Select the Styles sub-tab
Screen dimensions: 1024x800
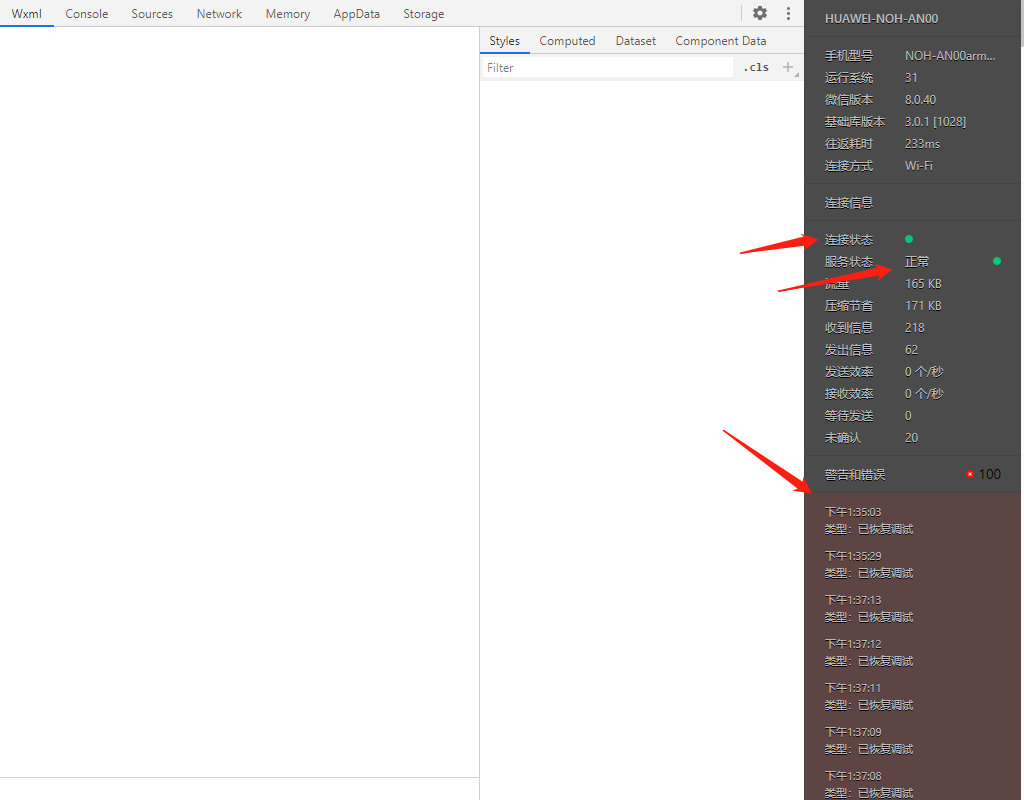(x=505, y=40)
